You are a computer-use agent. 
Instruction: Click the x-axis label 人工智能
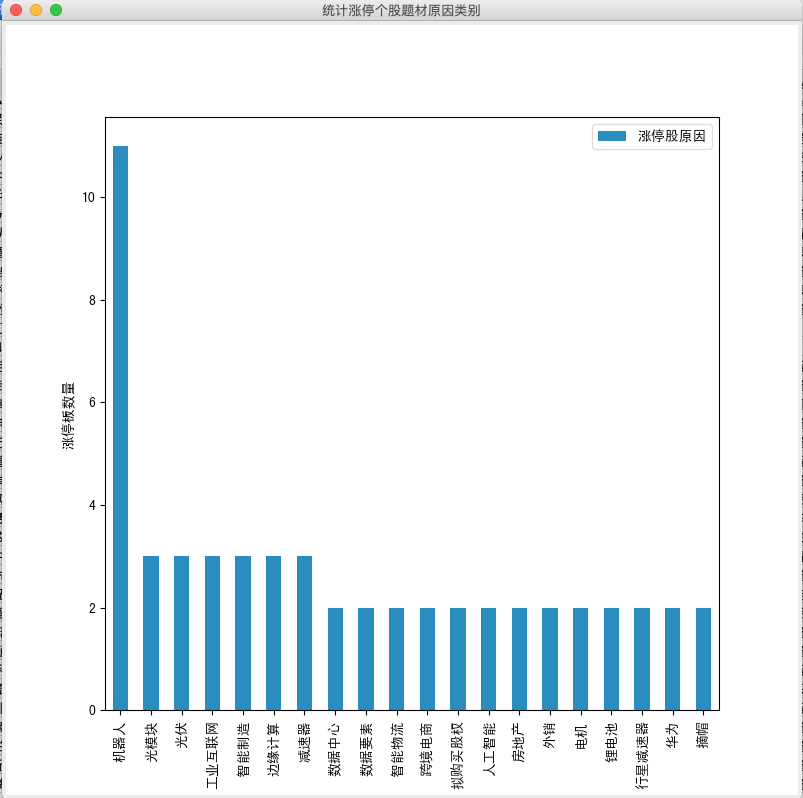click(489, 749)
